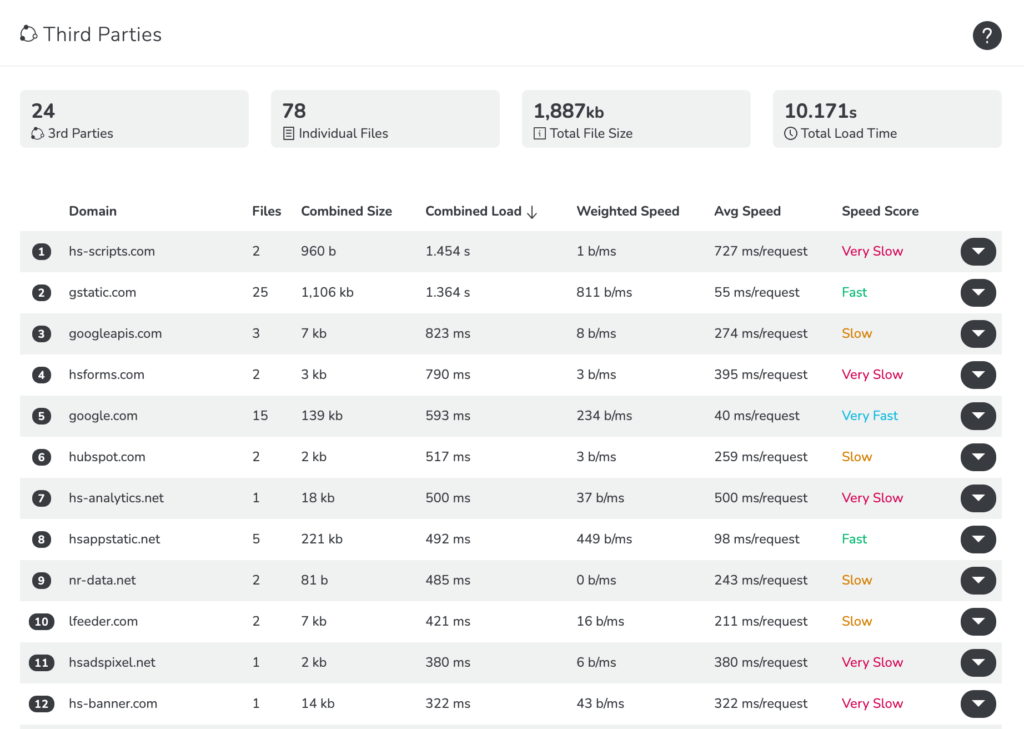This screenshot has width=1024, height=729.
Task: Click the 811 b/ms weighted speed value
Action: [x=604, y=293]
